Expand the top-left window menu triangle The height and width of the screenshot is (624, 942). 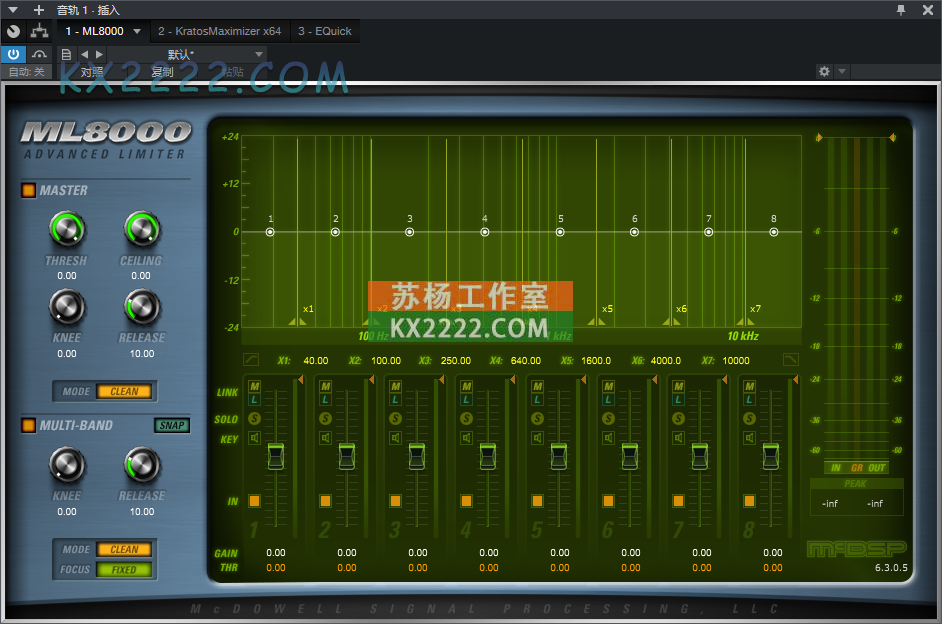13,10
